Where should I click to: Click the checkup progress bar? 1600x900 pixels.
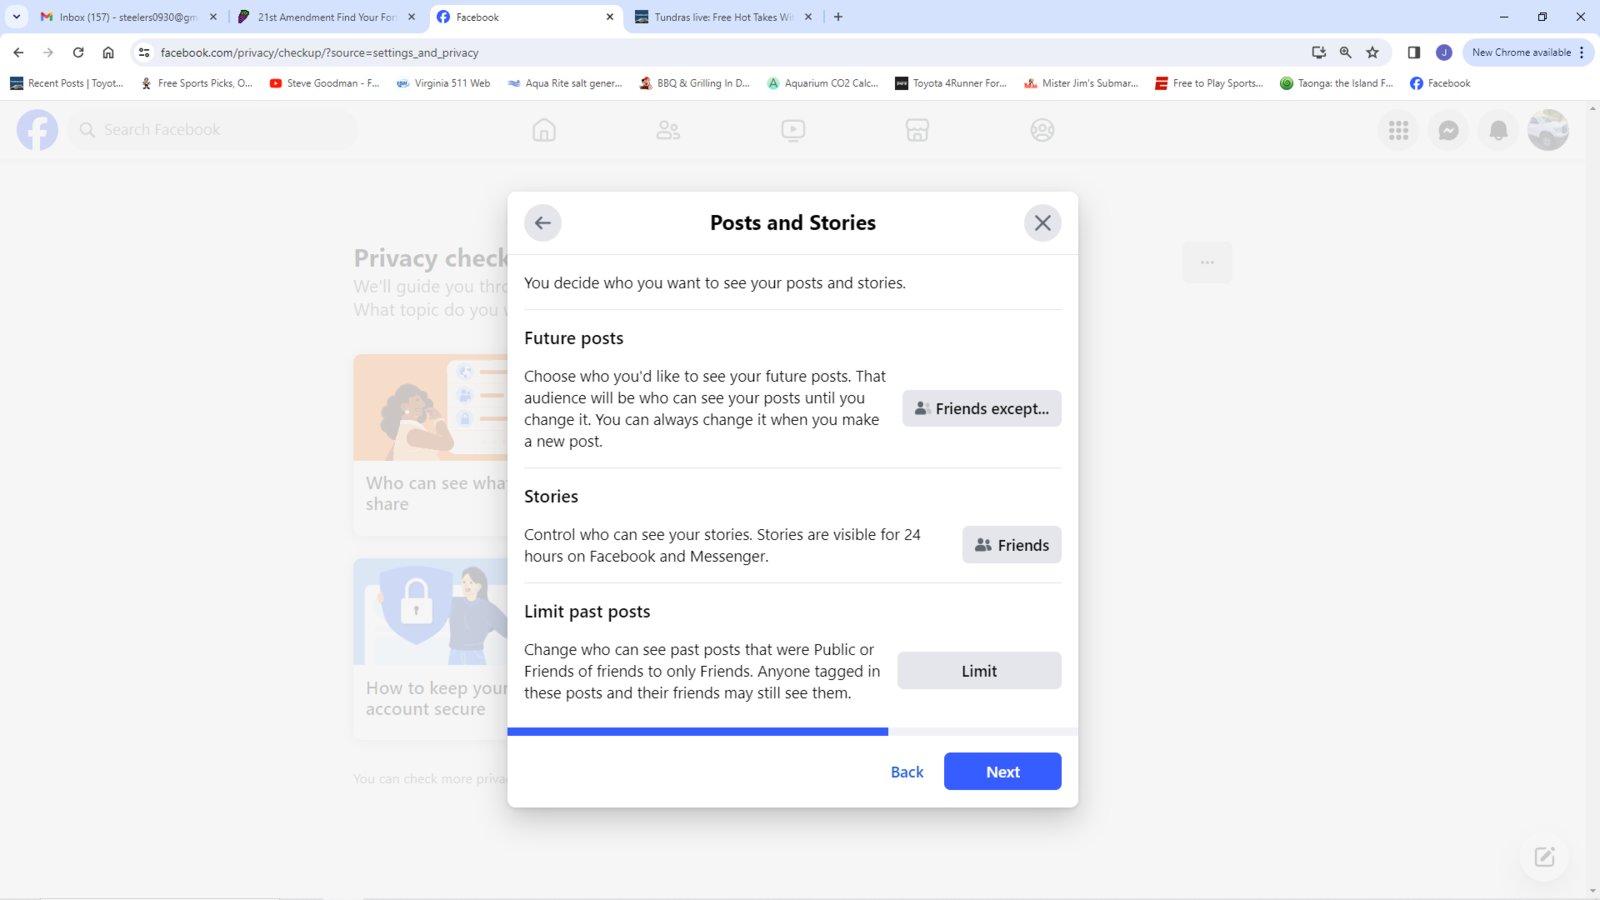(792, 732)
